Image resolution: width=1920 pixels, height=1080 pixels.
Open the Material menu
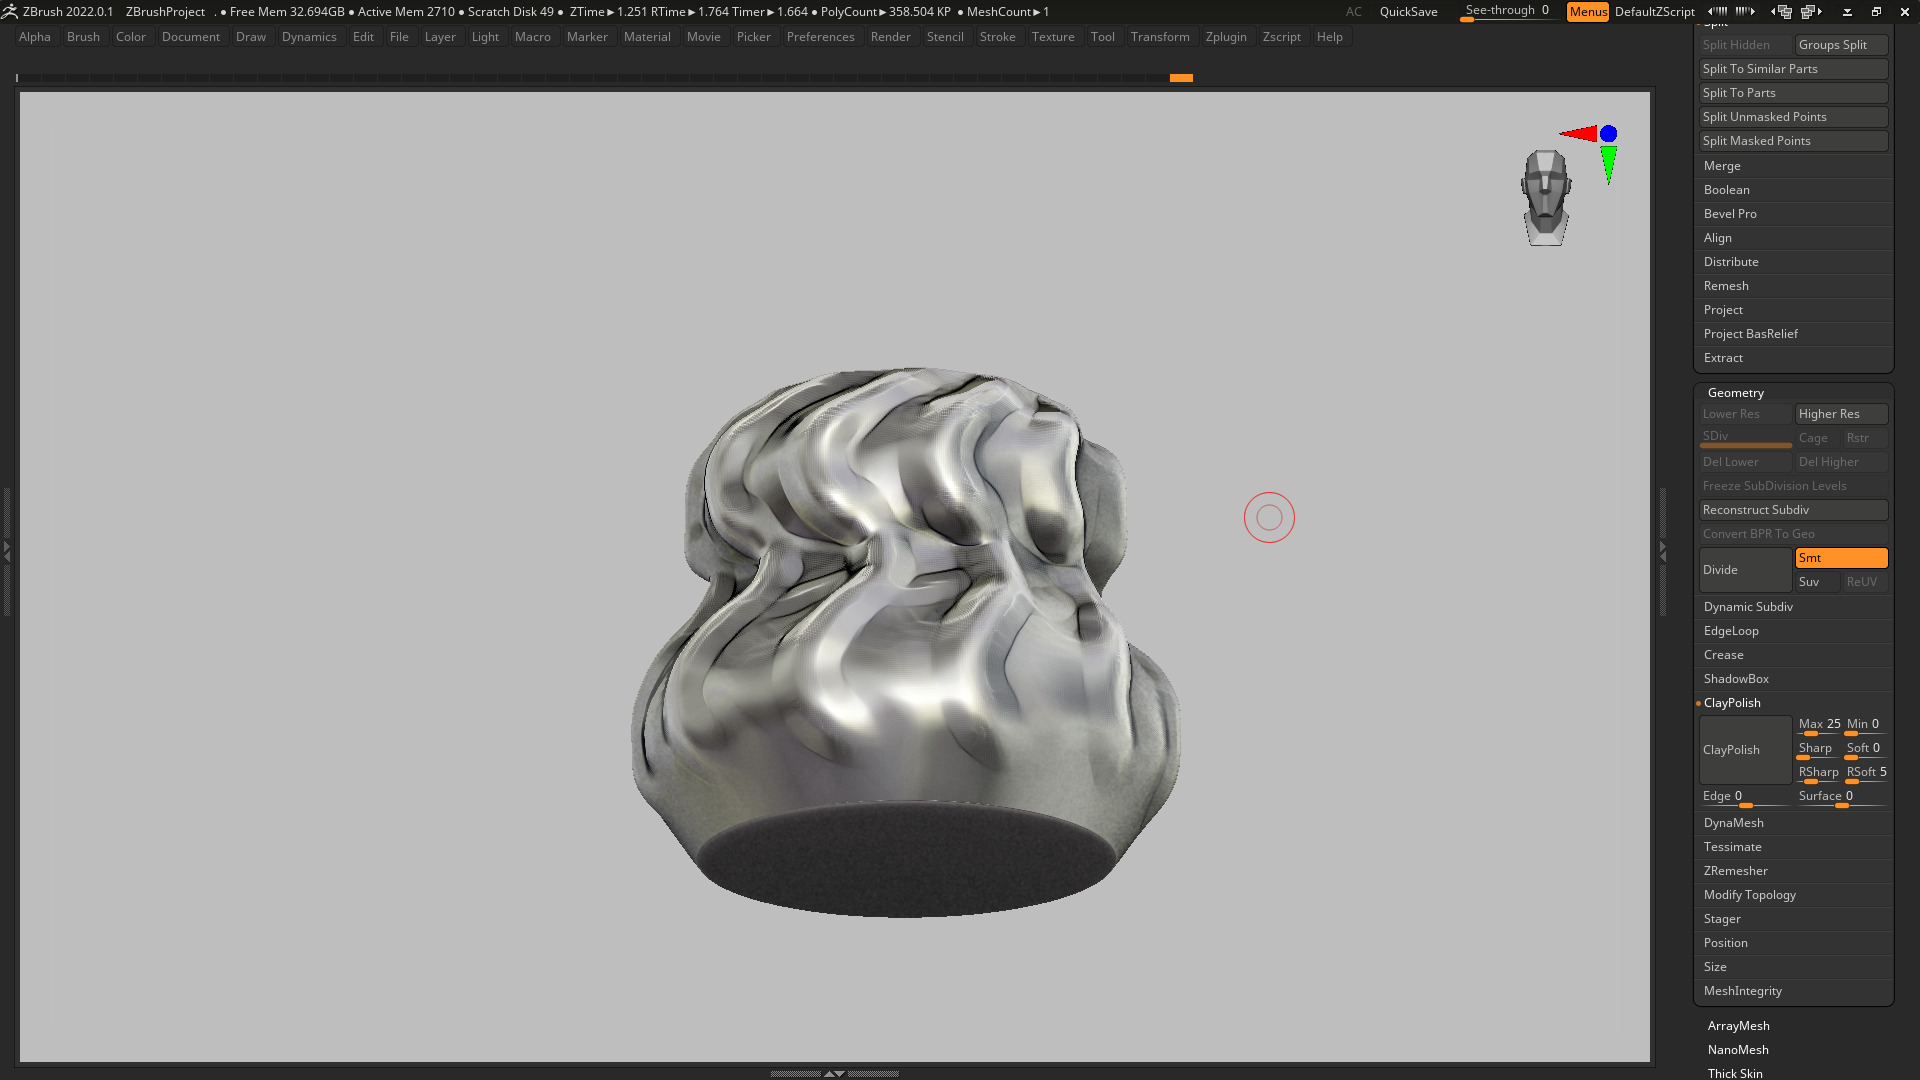(647, 37)
